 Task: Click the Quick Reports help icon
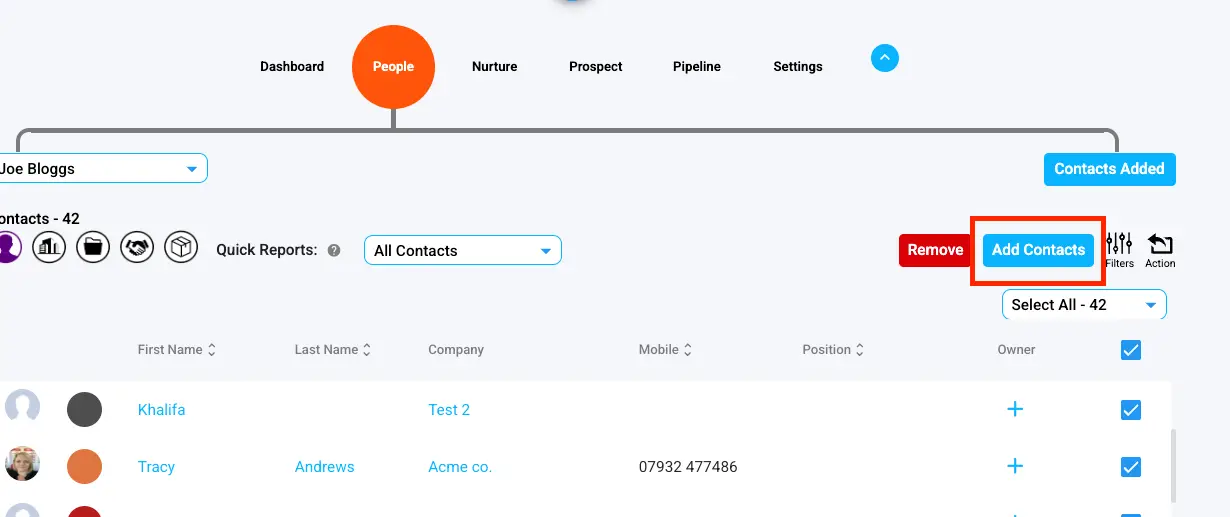334,251
